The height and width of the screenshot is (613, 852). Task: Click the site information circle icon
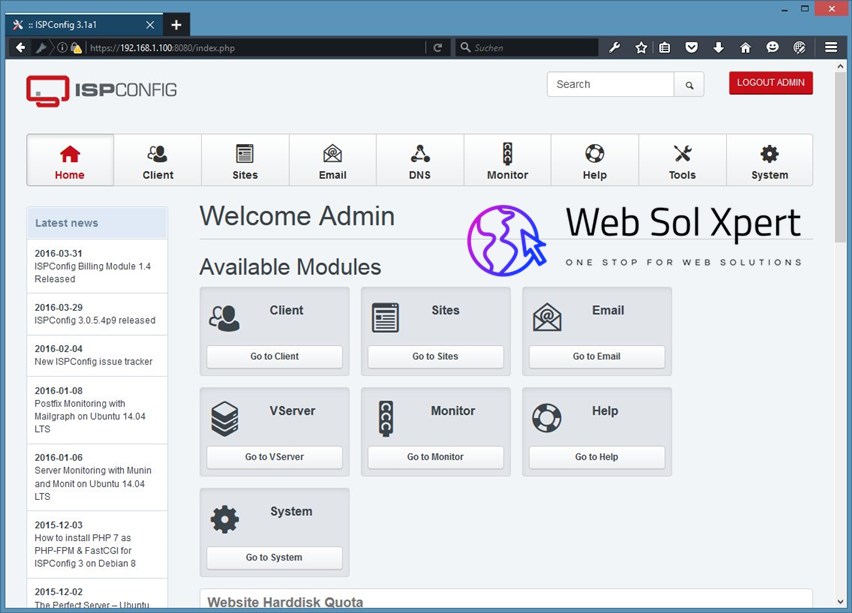[62, 48]
